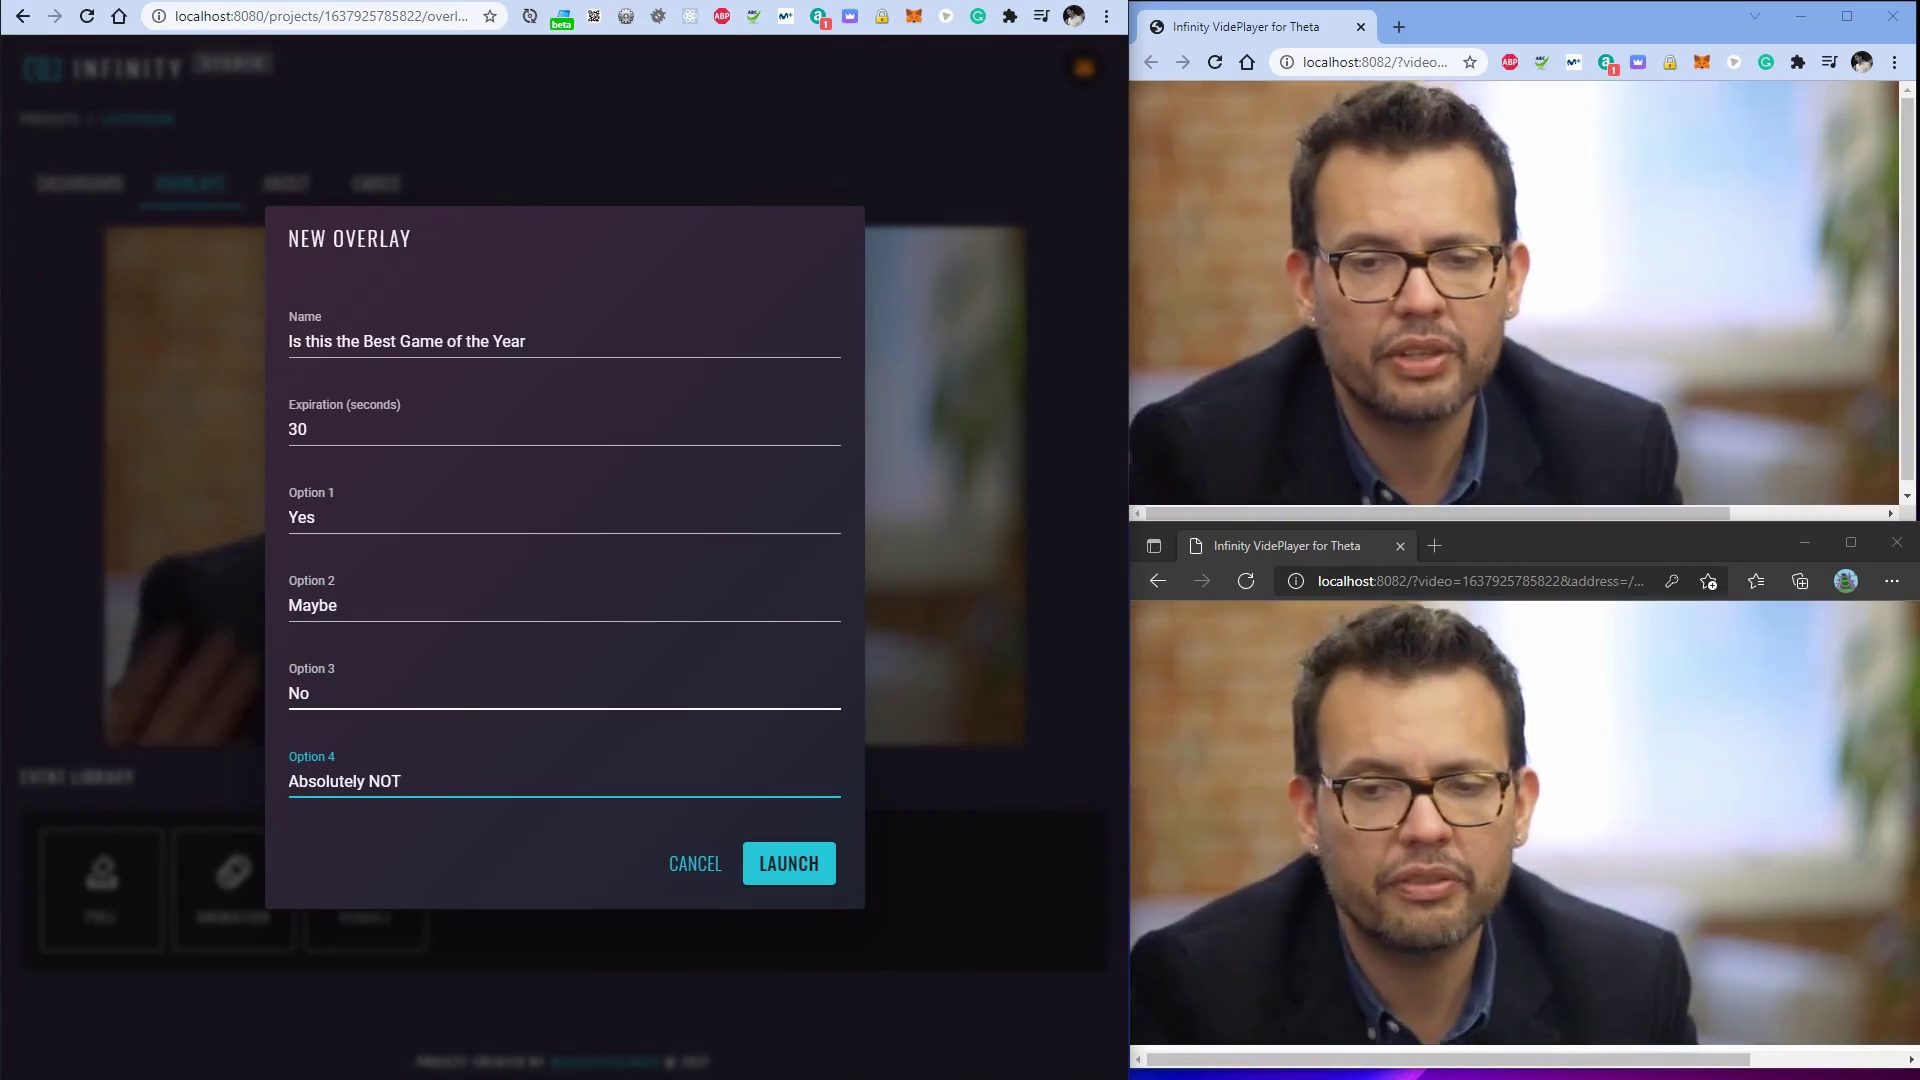Open the Favorites list icon in Edge

click(1755, 581)
